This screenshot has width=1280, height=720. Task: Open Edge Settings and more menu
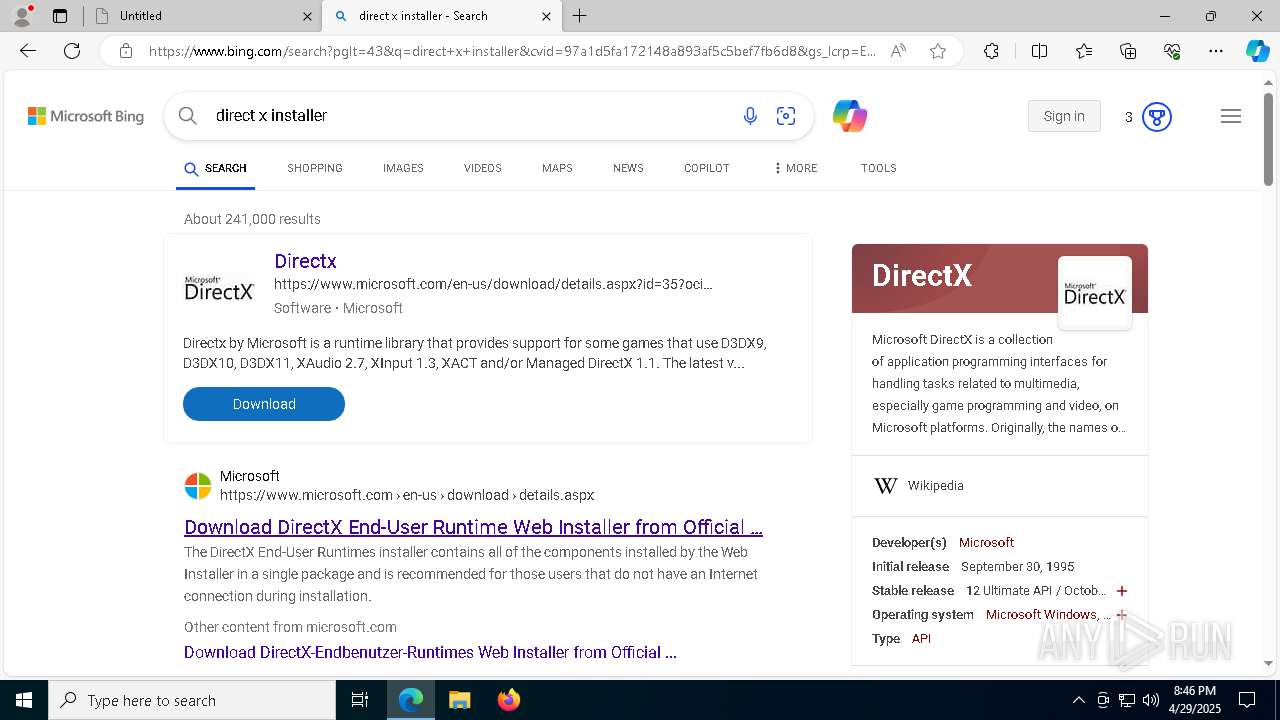[1216, 51]
